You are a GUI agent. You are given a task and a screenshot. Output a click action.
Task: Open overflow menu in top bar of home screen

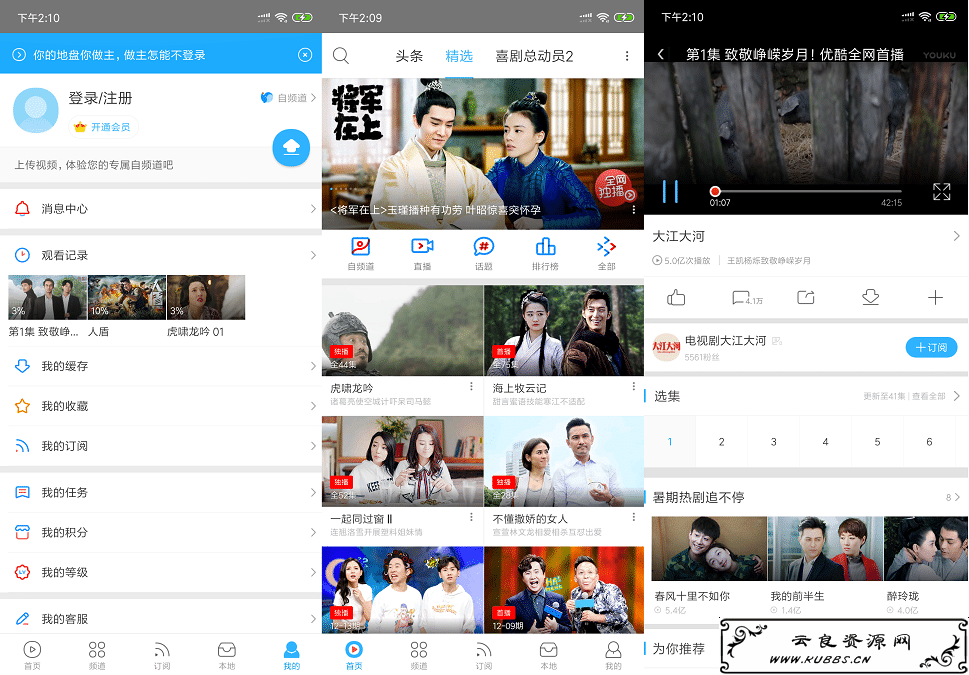[x=627, y=56]
